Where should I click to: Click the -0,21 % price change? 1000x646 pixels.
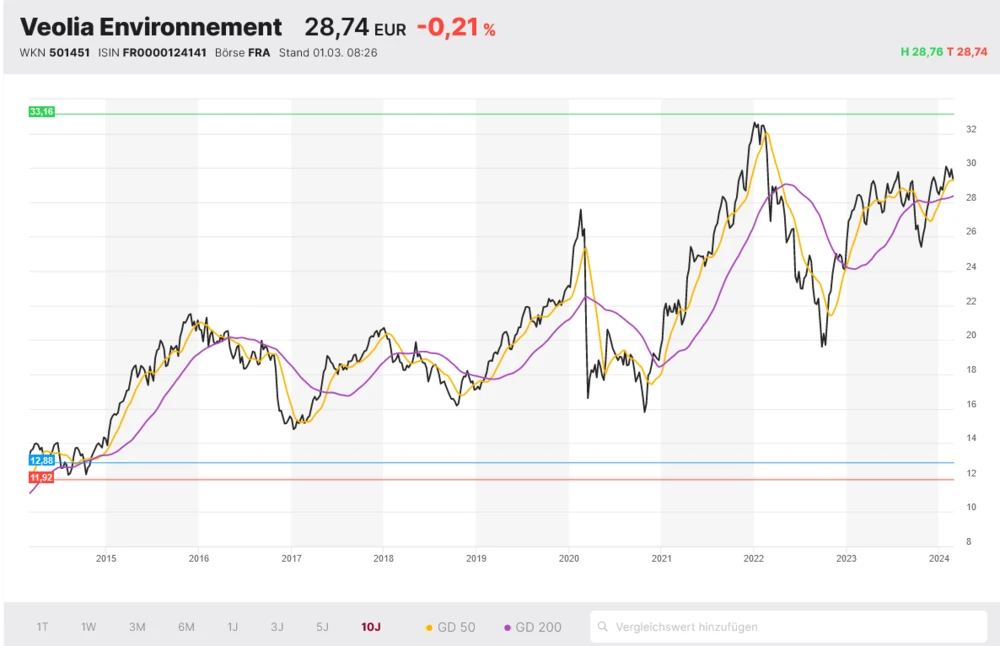coord(455,28)
